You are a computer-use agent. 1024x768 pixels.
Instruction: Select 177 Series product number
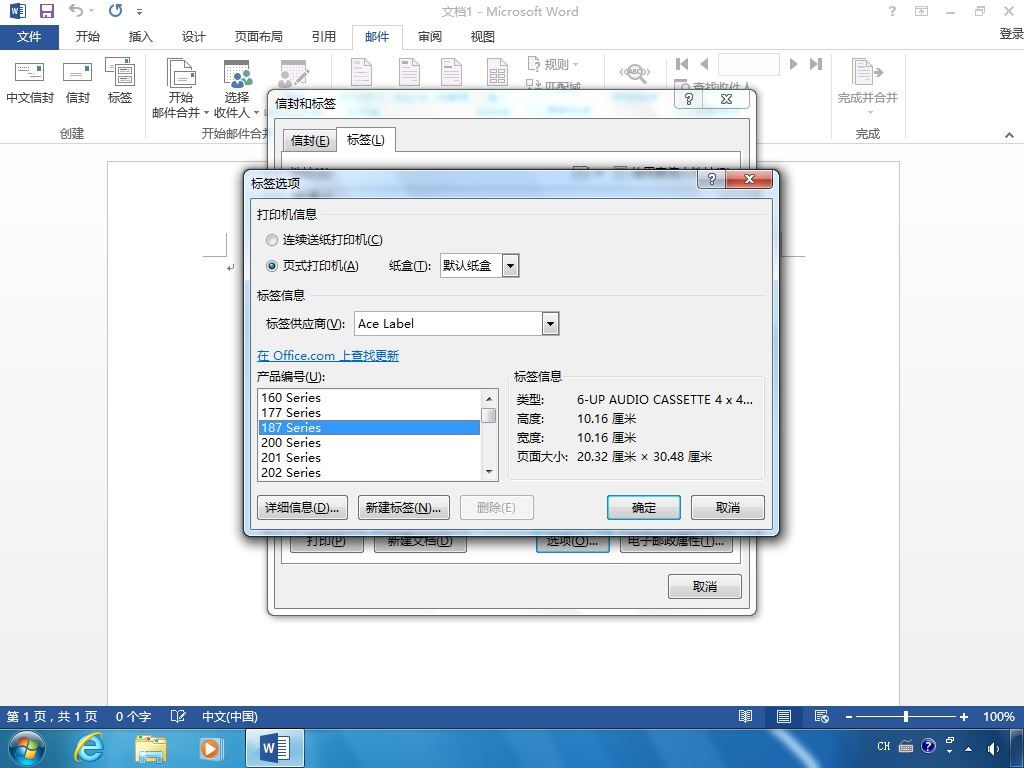click(x=369, y=413)
